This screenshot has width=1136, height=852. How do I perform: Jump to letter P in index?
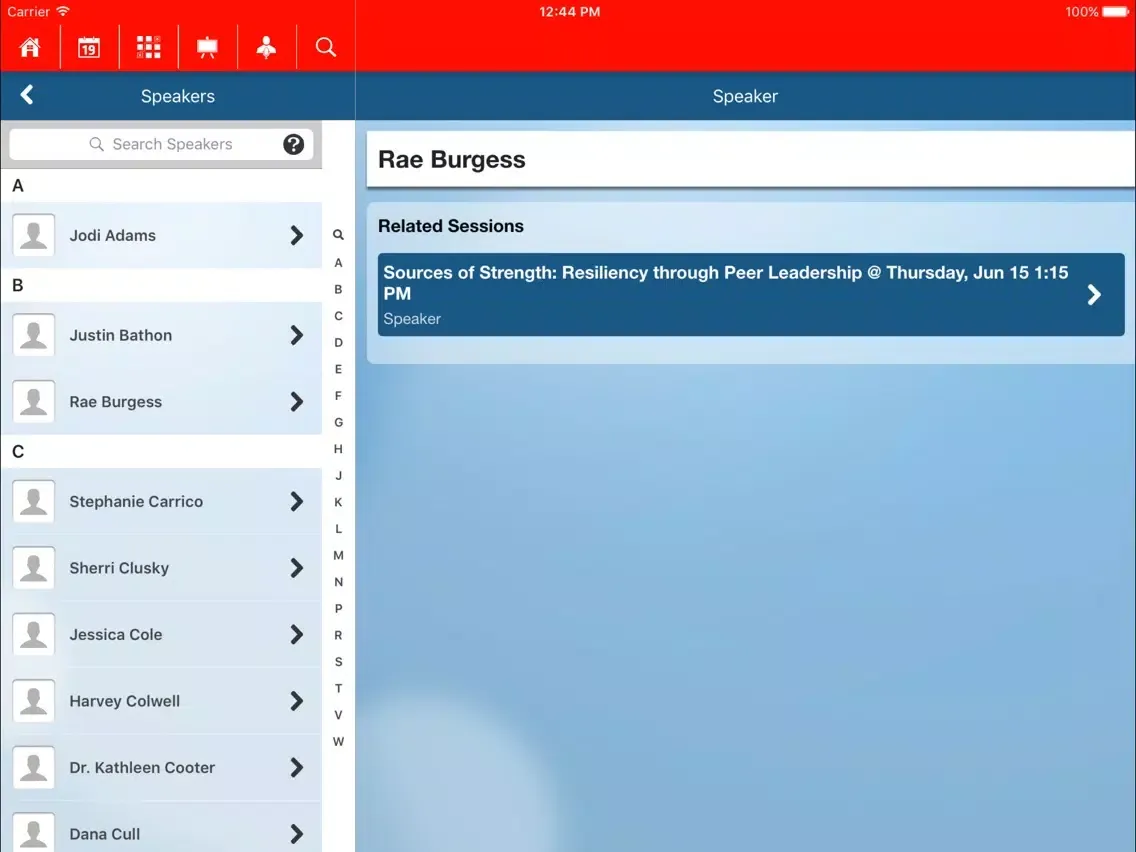point(338,609)
